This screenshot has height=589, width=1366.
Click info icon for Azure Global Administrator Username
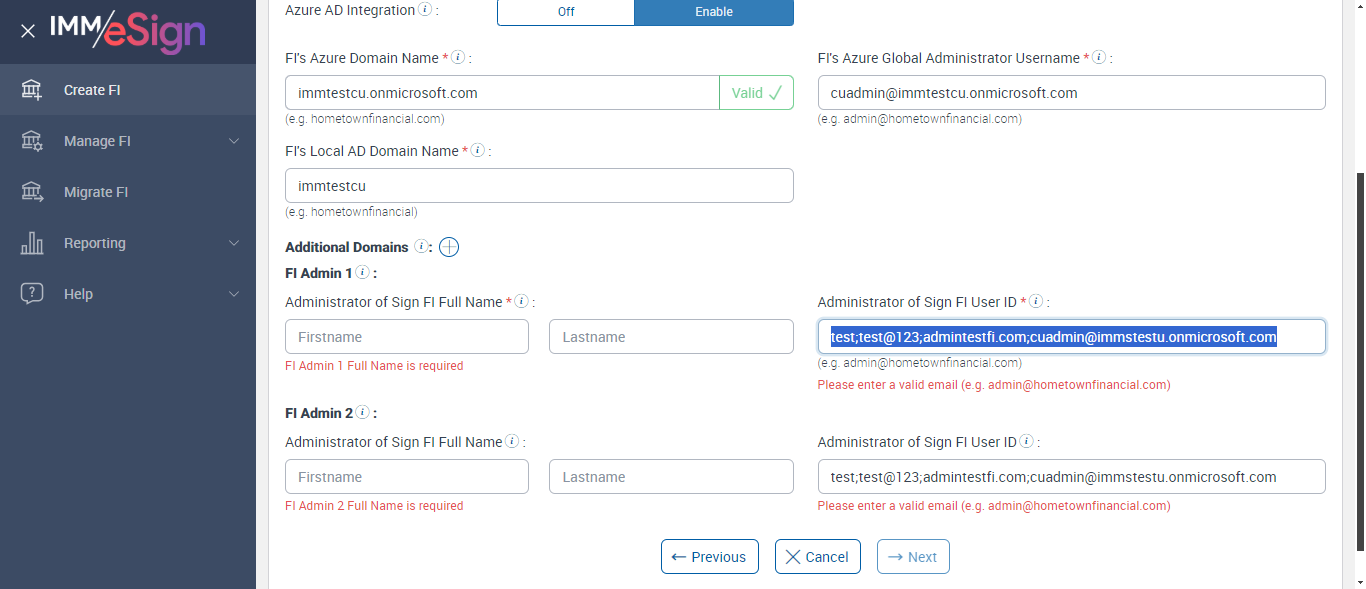coord(1099,58)
